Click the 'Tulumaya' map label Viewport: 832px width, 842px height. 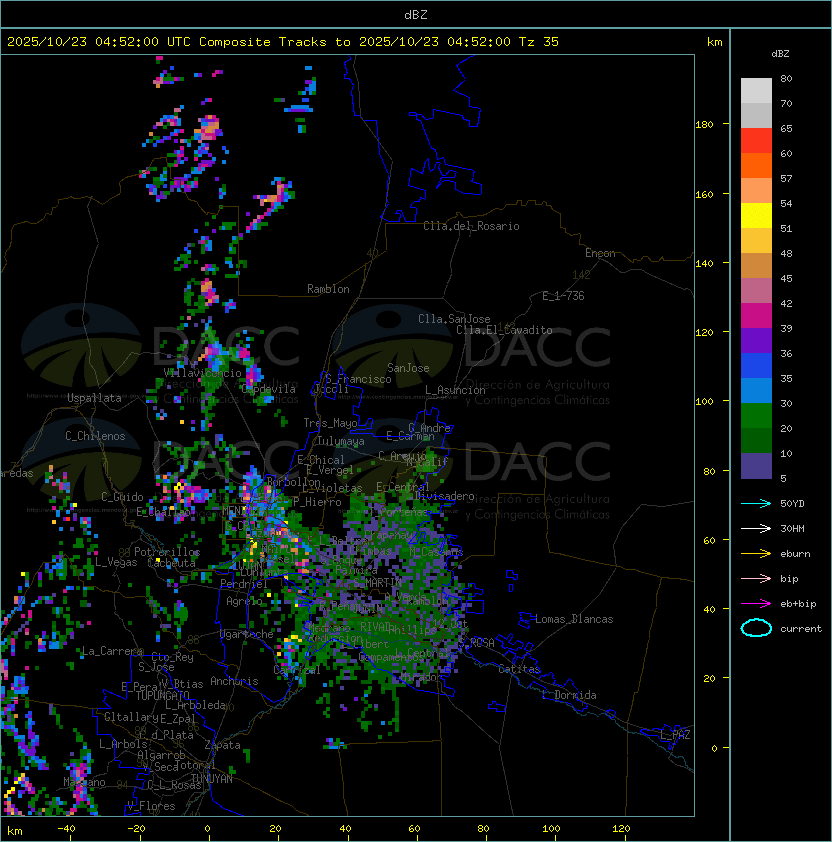341,441
